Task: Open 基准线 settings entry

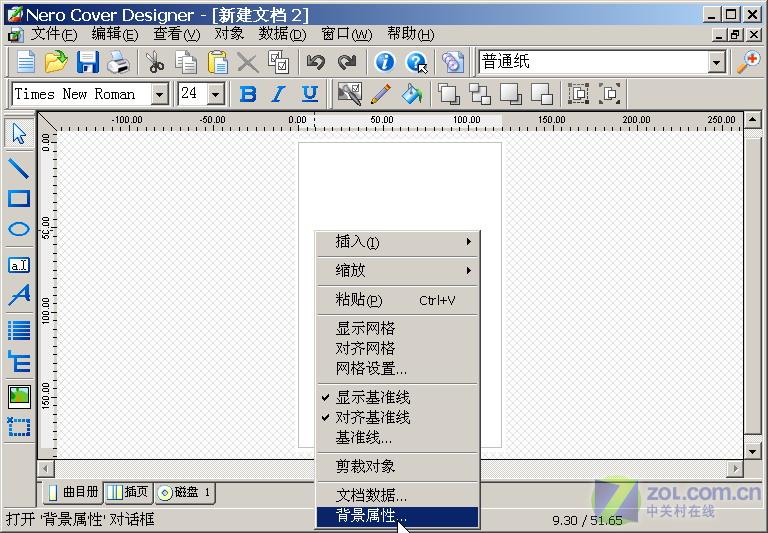Action: (398, 437)
